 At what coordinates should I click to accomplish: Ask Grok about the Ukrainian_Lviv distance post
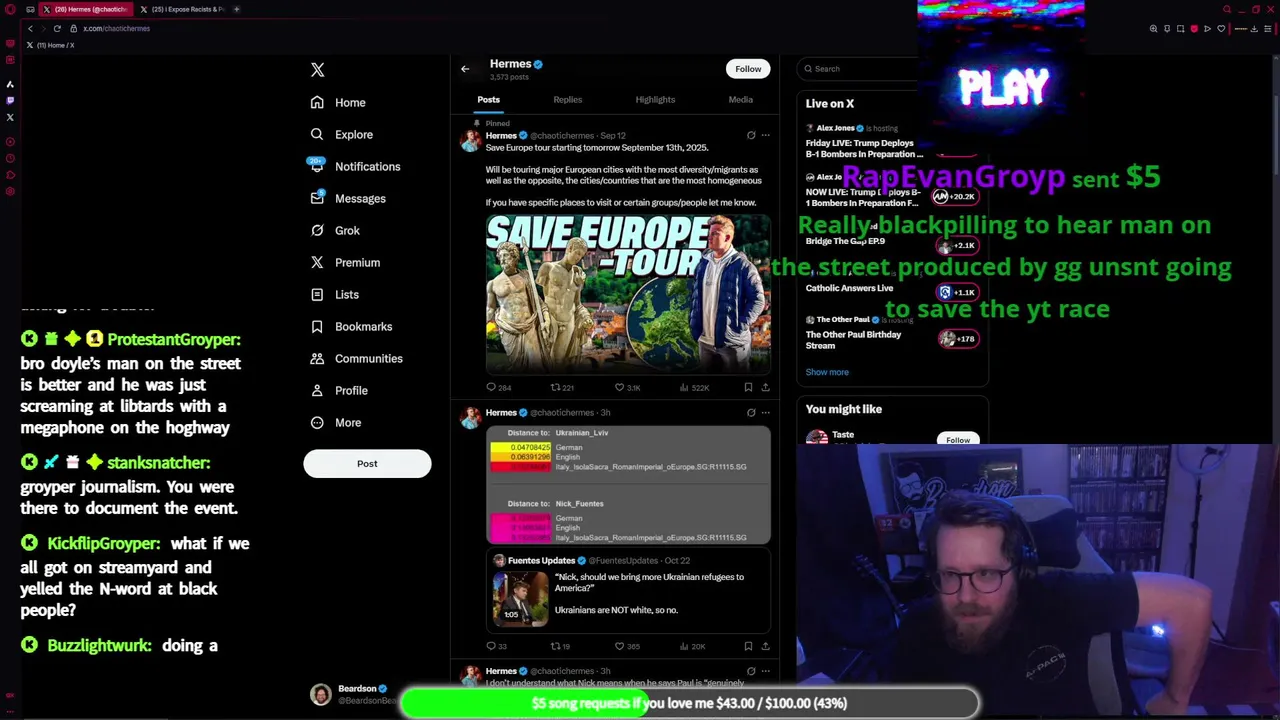coord(751,412)
